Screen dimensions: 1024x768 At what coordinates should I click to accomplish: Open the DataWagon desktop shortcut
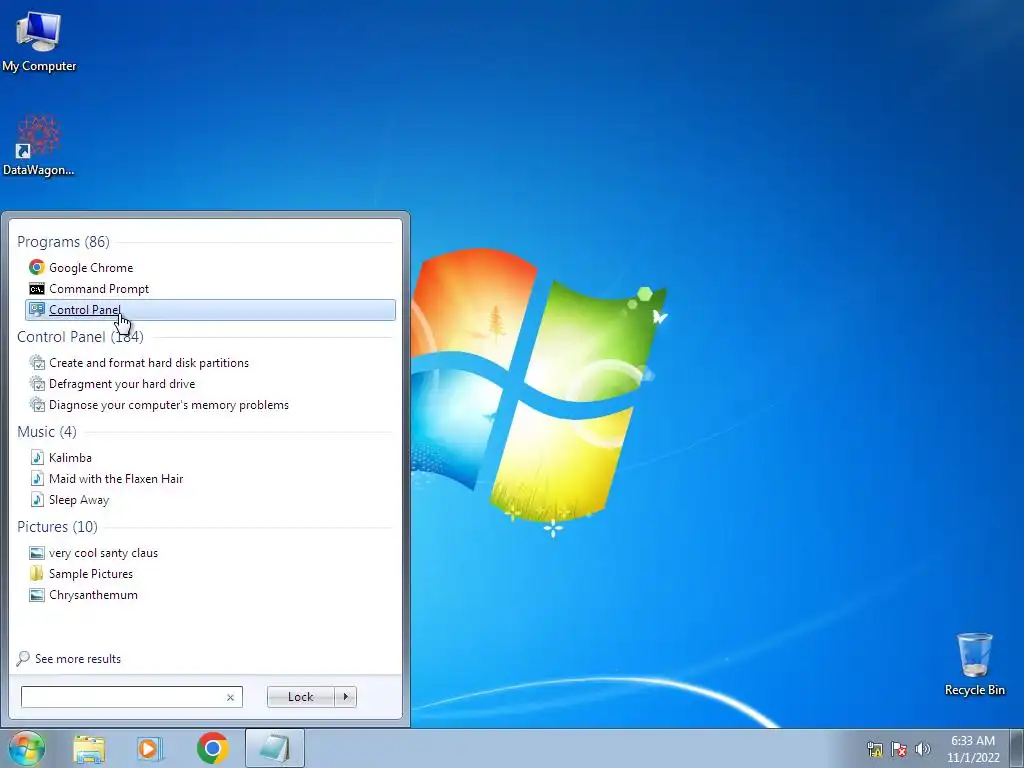(39, 145)
